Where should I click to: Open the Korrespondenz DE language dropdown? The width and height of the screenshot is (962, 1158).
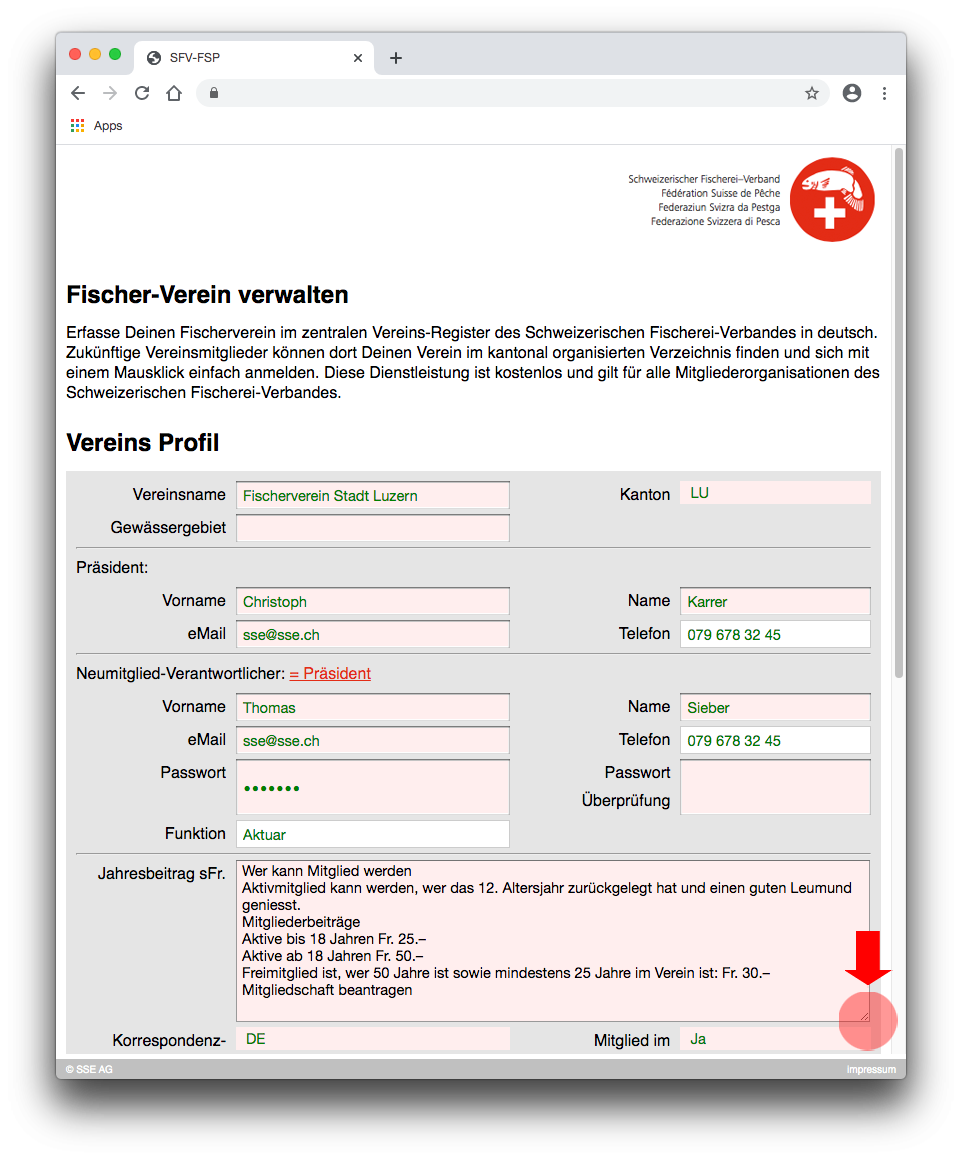click(x=372, y=1039)
